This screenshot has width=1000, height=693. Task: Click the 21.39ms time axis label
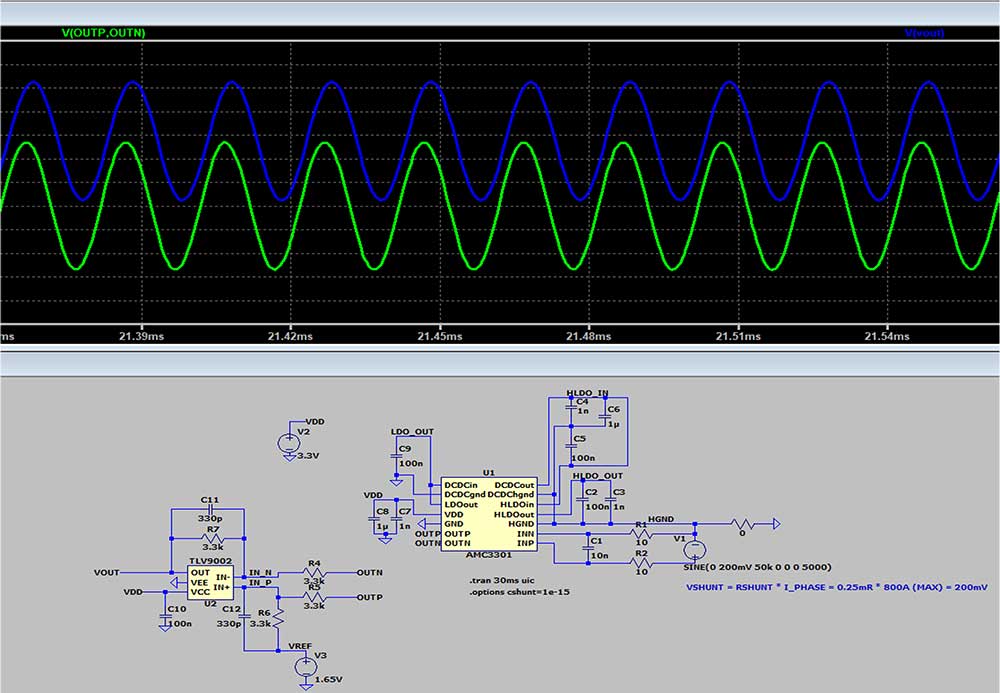141,336
